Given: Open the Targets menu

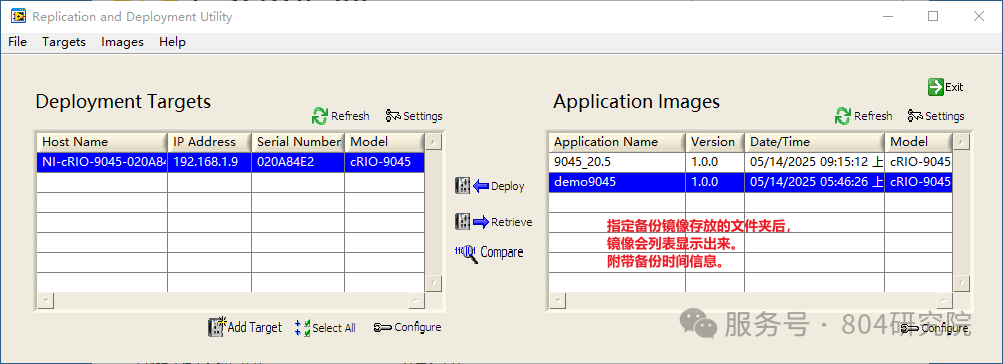Looking at the screenshot, I should (x=64, y=42).
